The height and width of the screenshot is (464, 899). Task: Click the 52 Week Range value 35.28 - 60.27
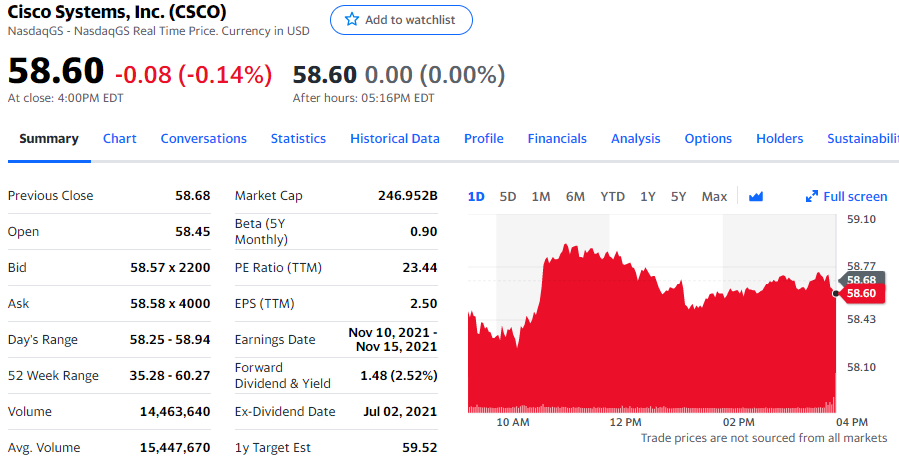[x=170, y=376]
